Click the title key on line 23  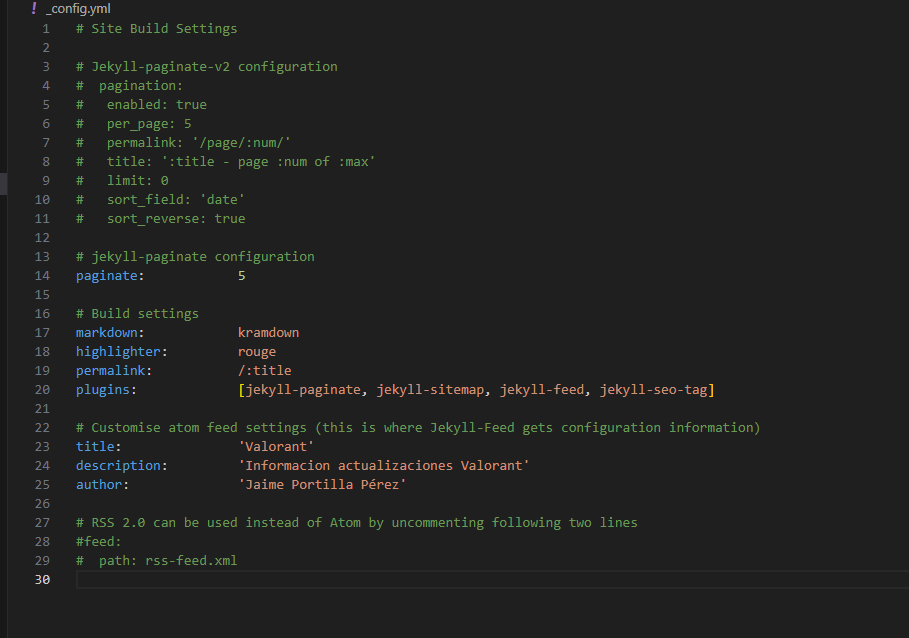tap(91, 446)
